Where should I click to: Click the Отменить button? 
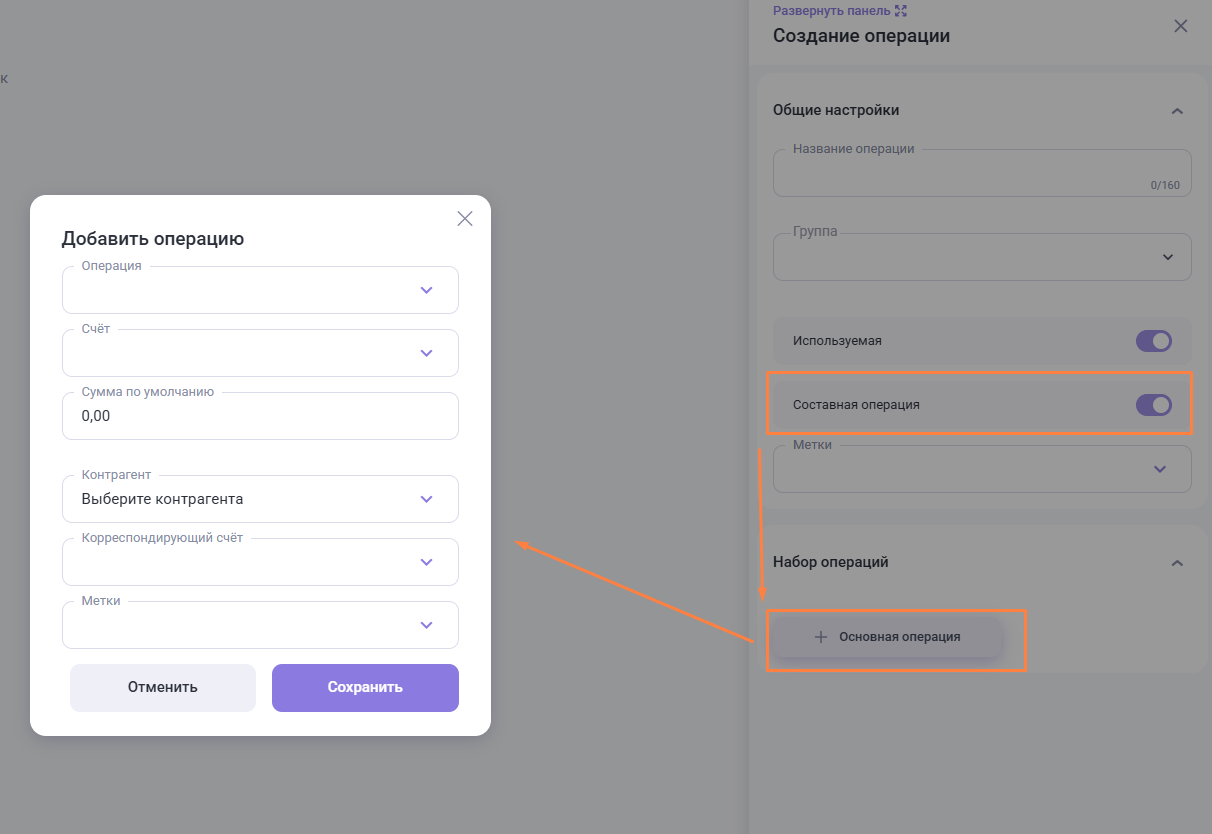(163, 688)
